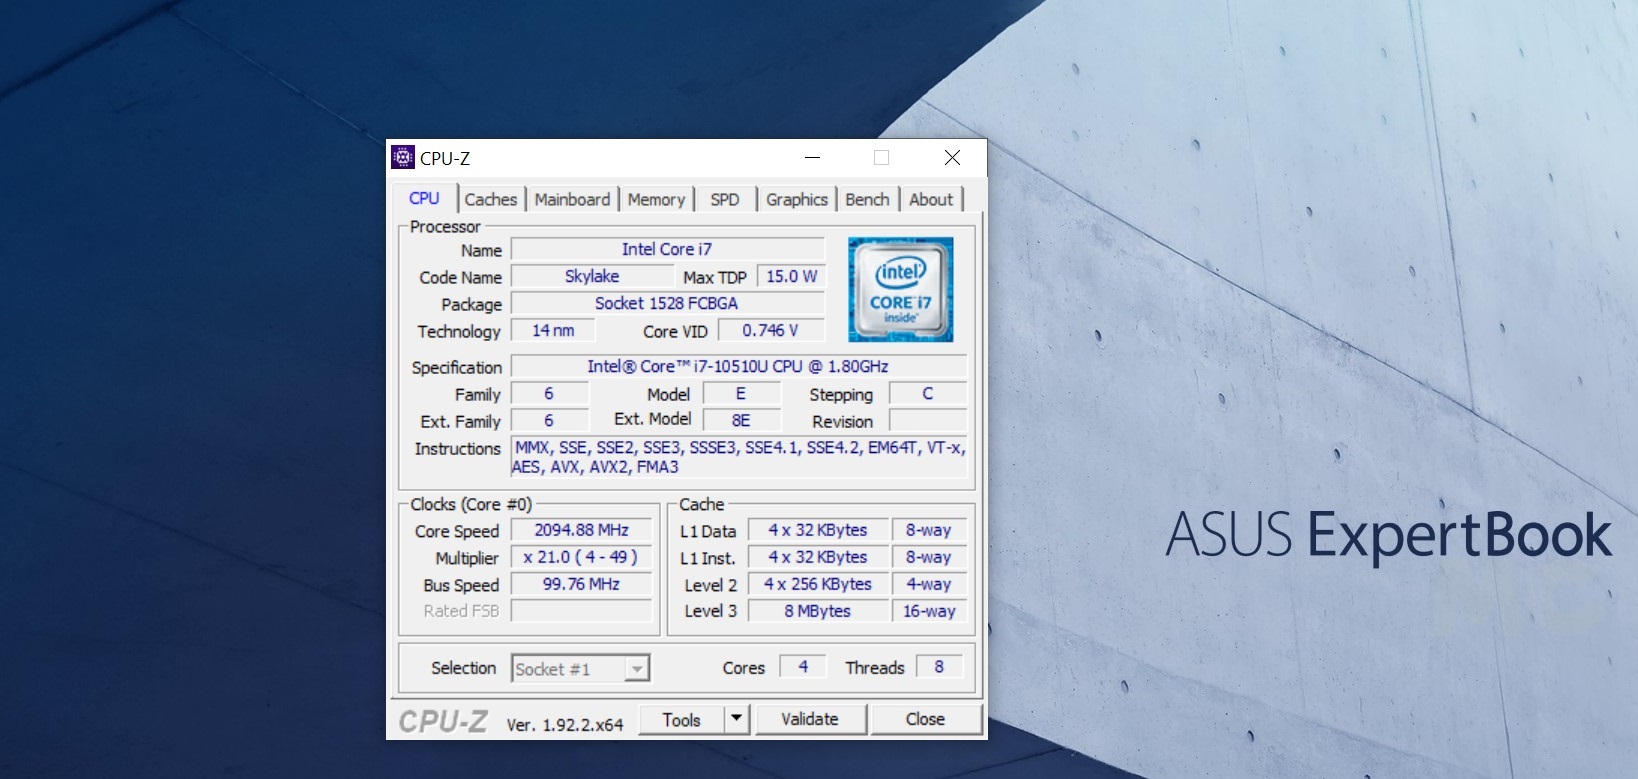Expand the Tools dropdown arrow

point(737,719)
